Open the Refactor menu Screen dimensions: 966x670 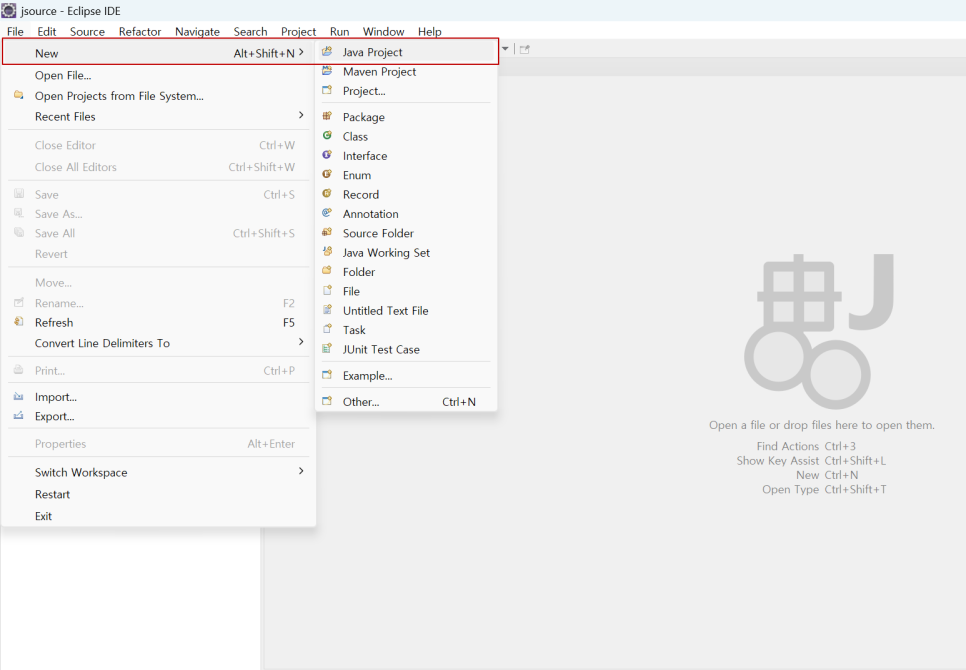(140, 31)
